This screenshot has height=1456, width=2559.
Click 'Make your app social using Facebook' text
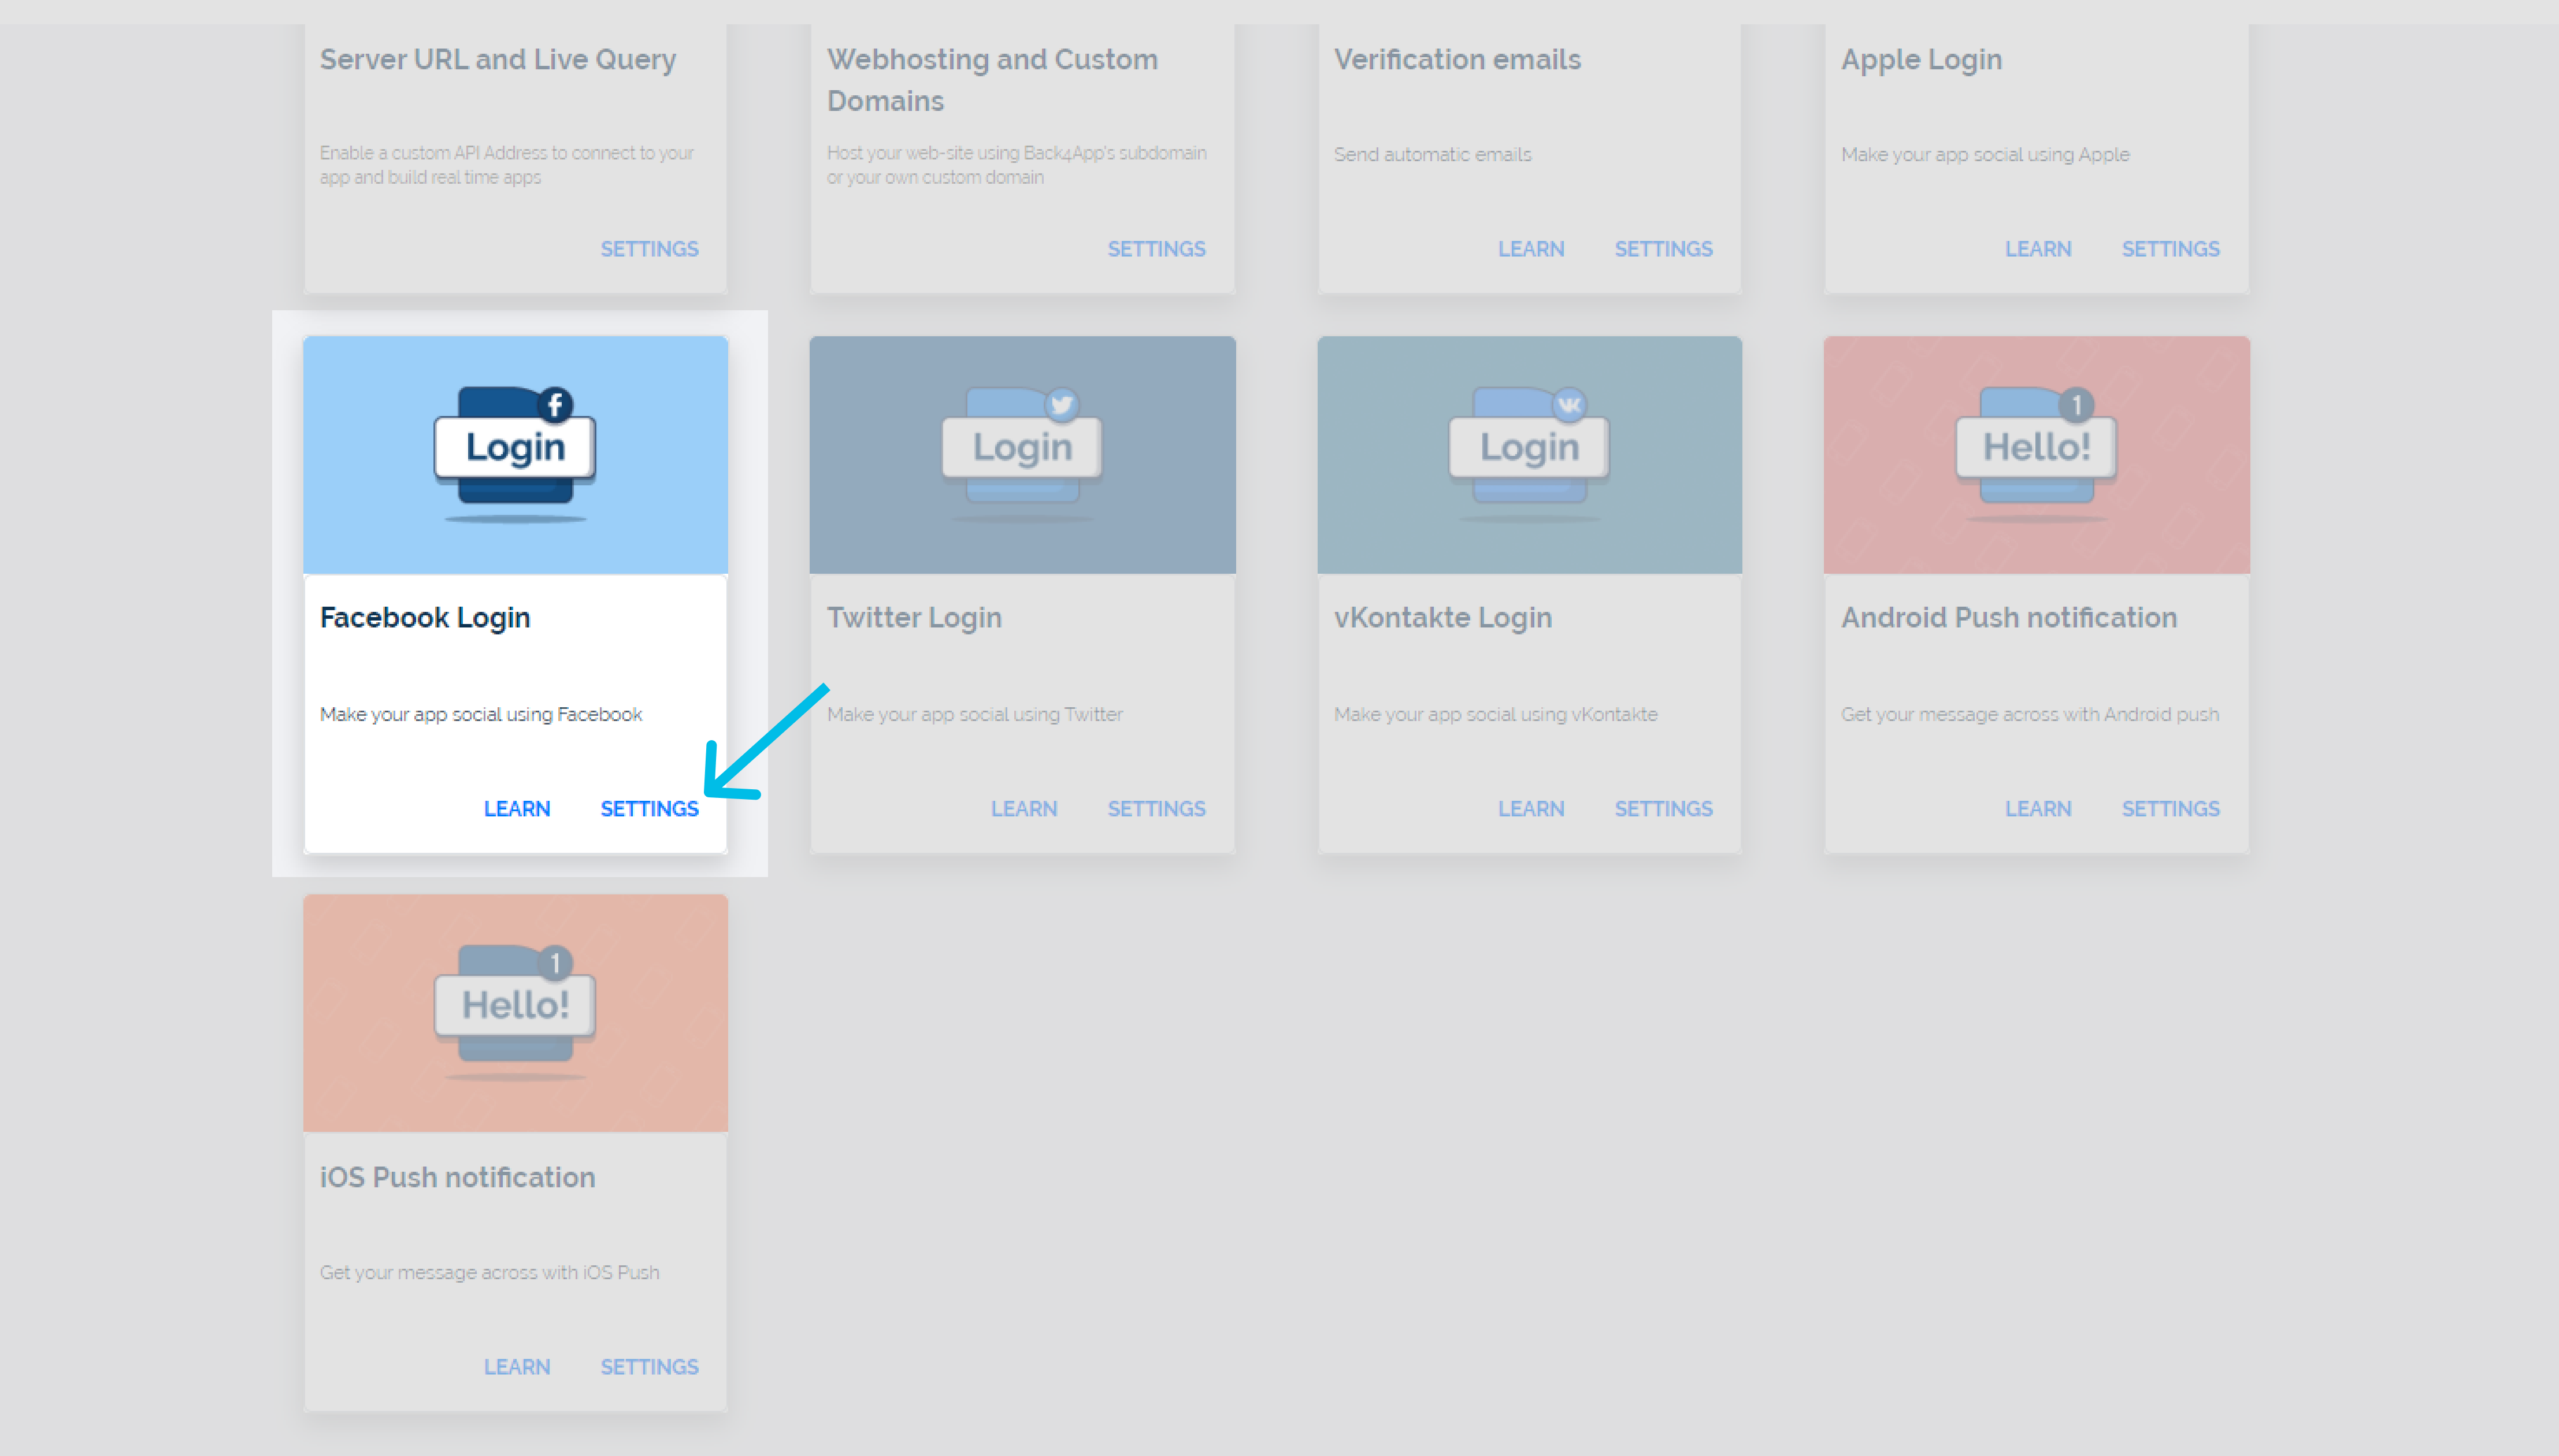481,714
